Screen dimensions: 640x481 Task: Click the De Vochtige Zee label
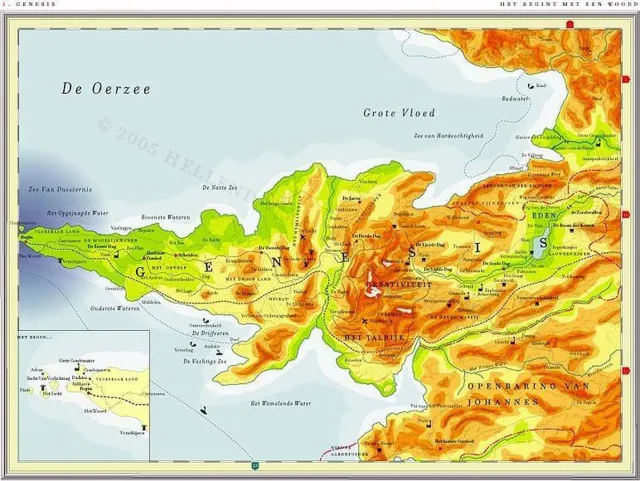tap(204, 361)
